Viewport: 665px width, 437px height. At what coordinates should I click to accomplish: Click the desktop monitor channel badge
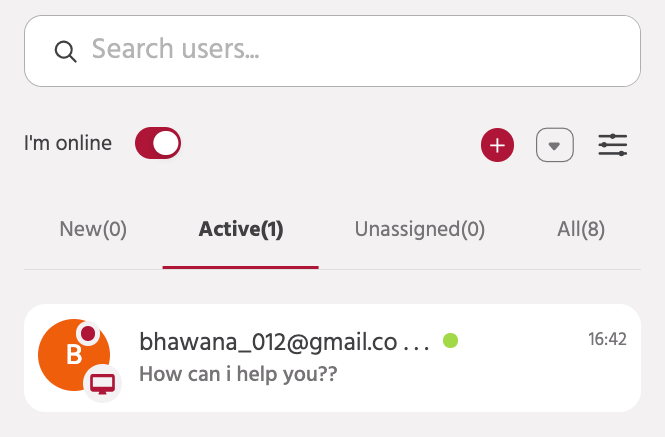101,382
